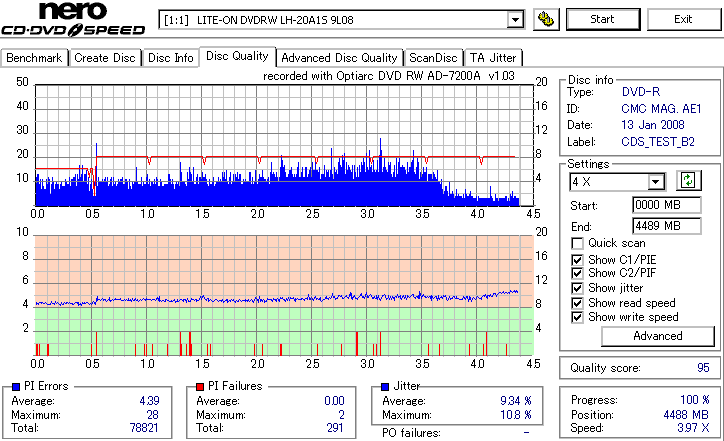
Task: Toggle the Show jitter checkbox
Action: click(577, 288)
